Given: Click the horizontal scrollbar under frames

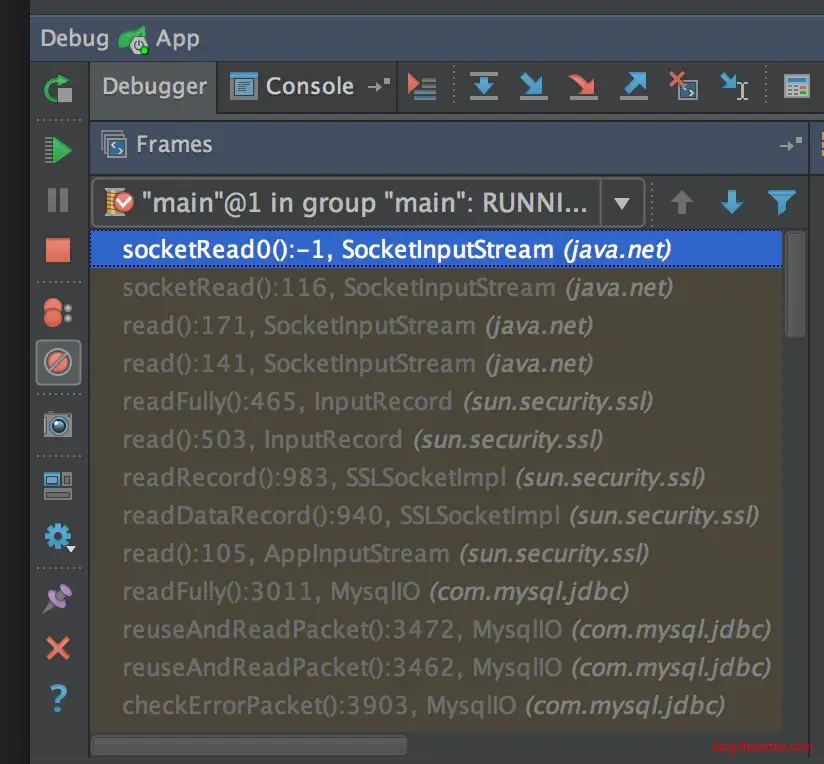Looking at the screenshot, I should 249,745.
